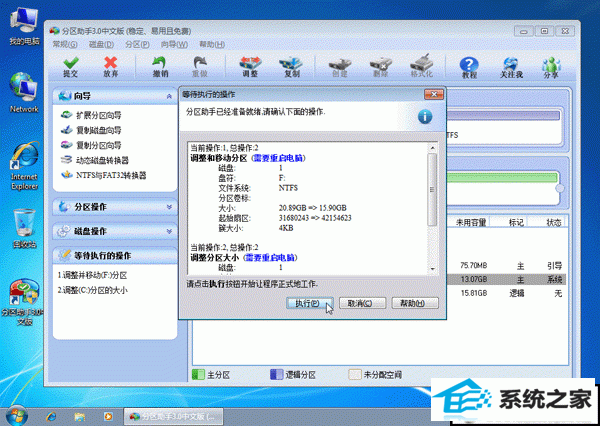Click the 格式化 (Format) toolbar icon

421,66
